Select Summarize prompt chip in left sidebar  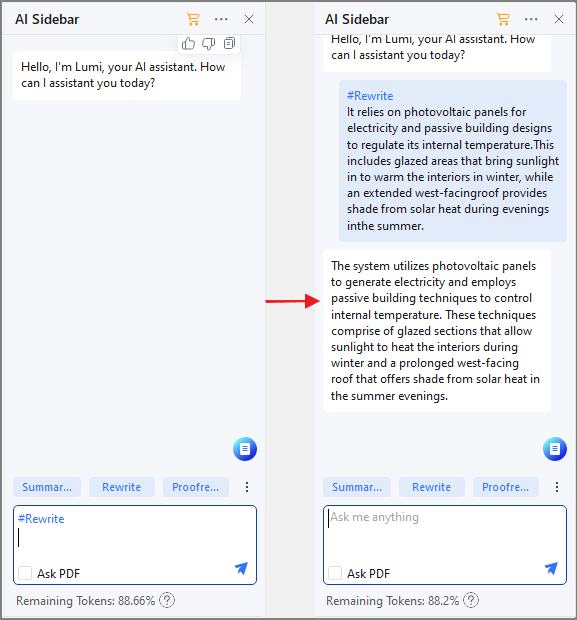click(x=47, y=487)
